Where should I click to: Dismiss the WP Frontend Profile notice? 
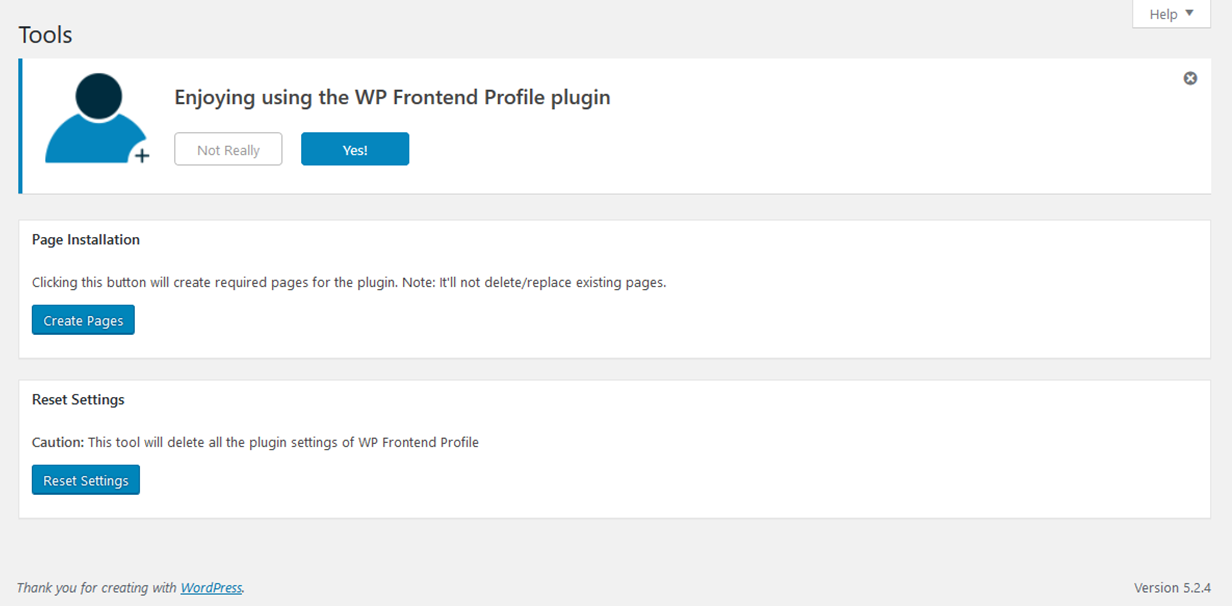(1190, 78)
